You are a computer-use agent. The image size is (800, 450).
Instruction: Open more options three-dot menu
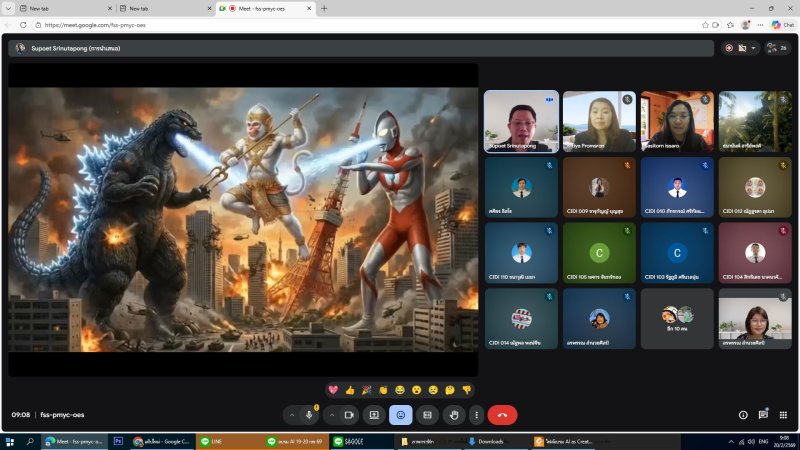pyautogui.click(x=476, y=414)
